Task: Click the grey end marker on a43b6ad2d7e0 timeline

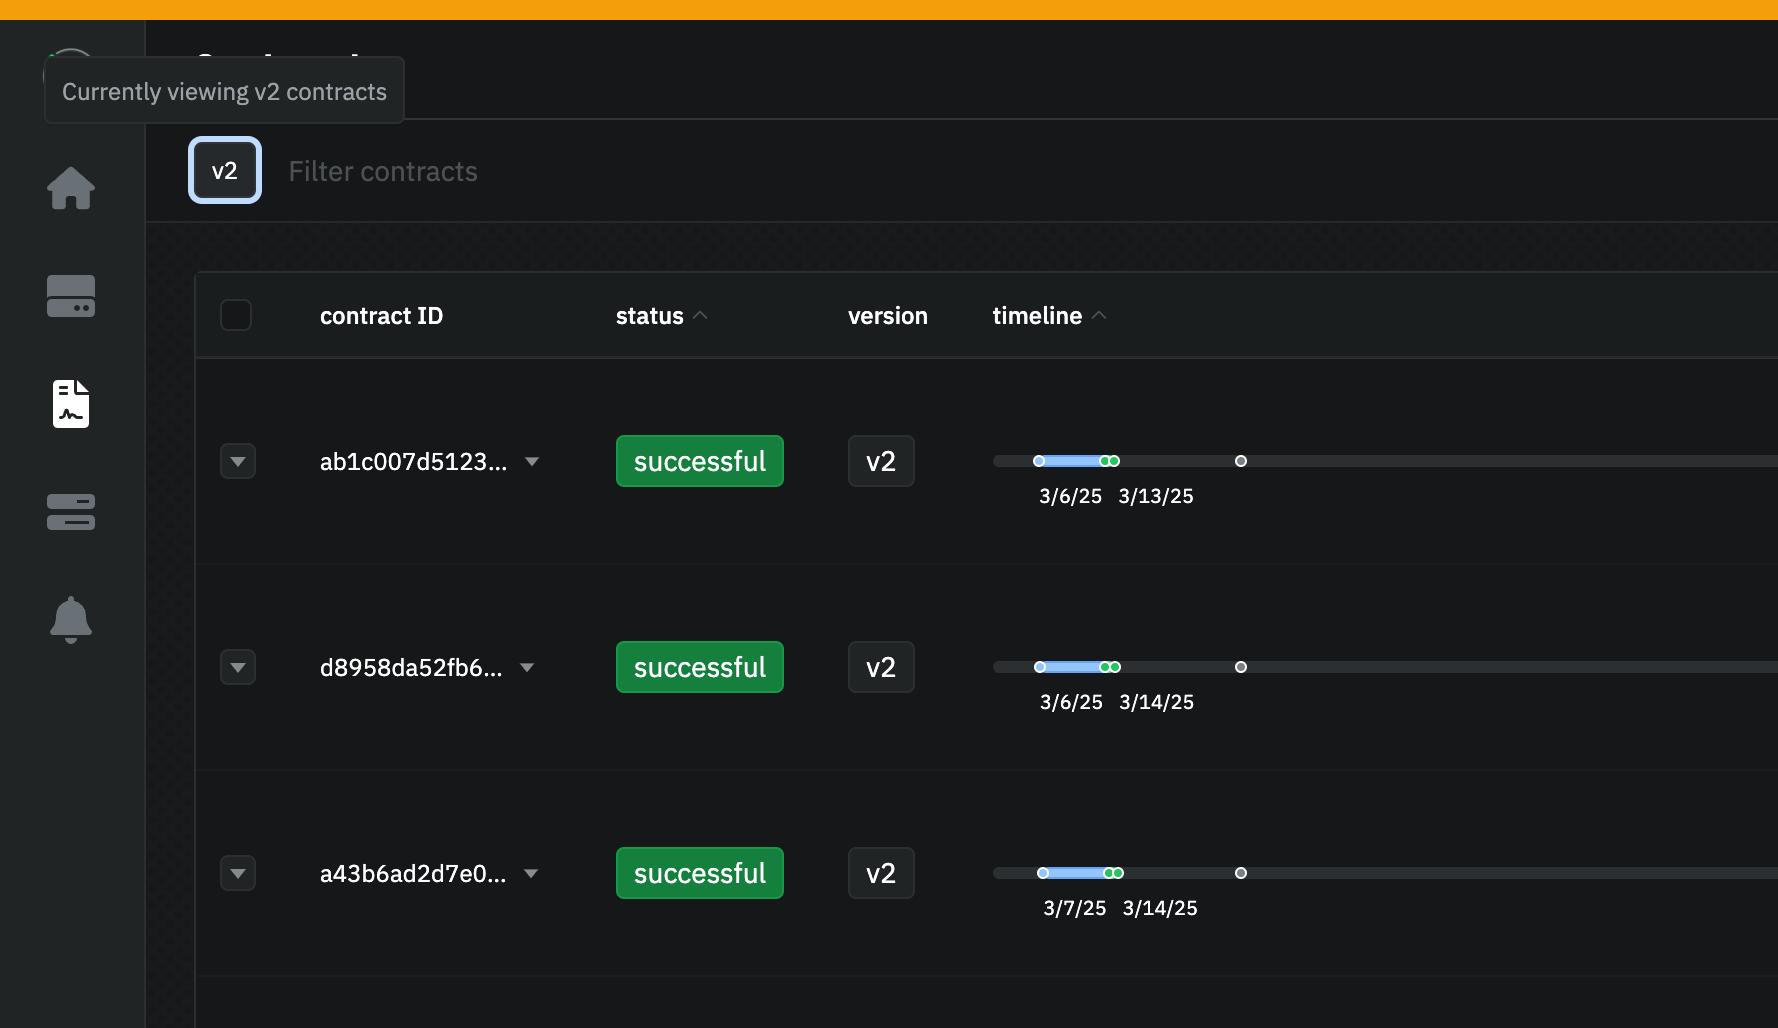Action: (x=1241, y=873)
